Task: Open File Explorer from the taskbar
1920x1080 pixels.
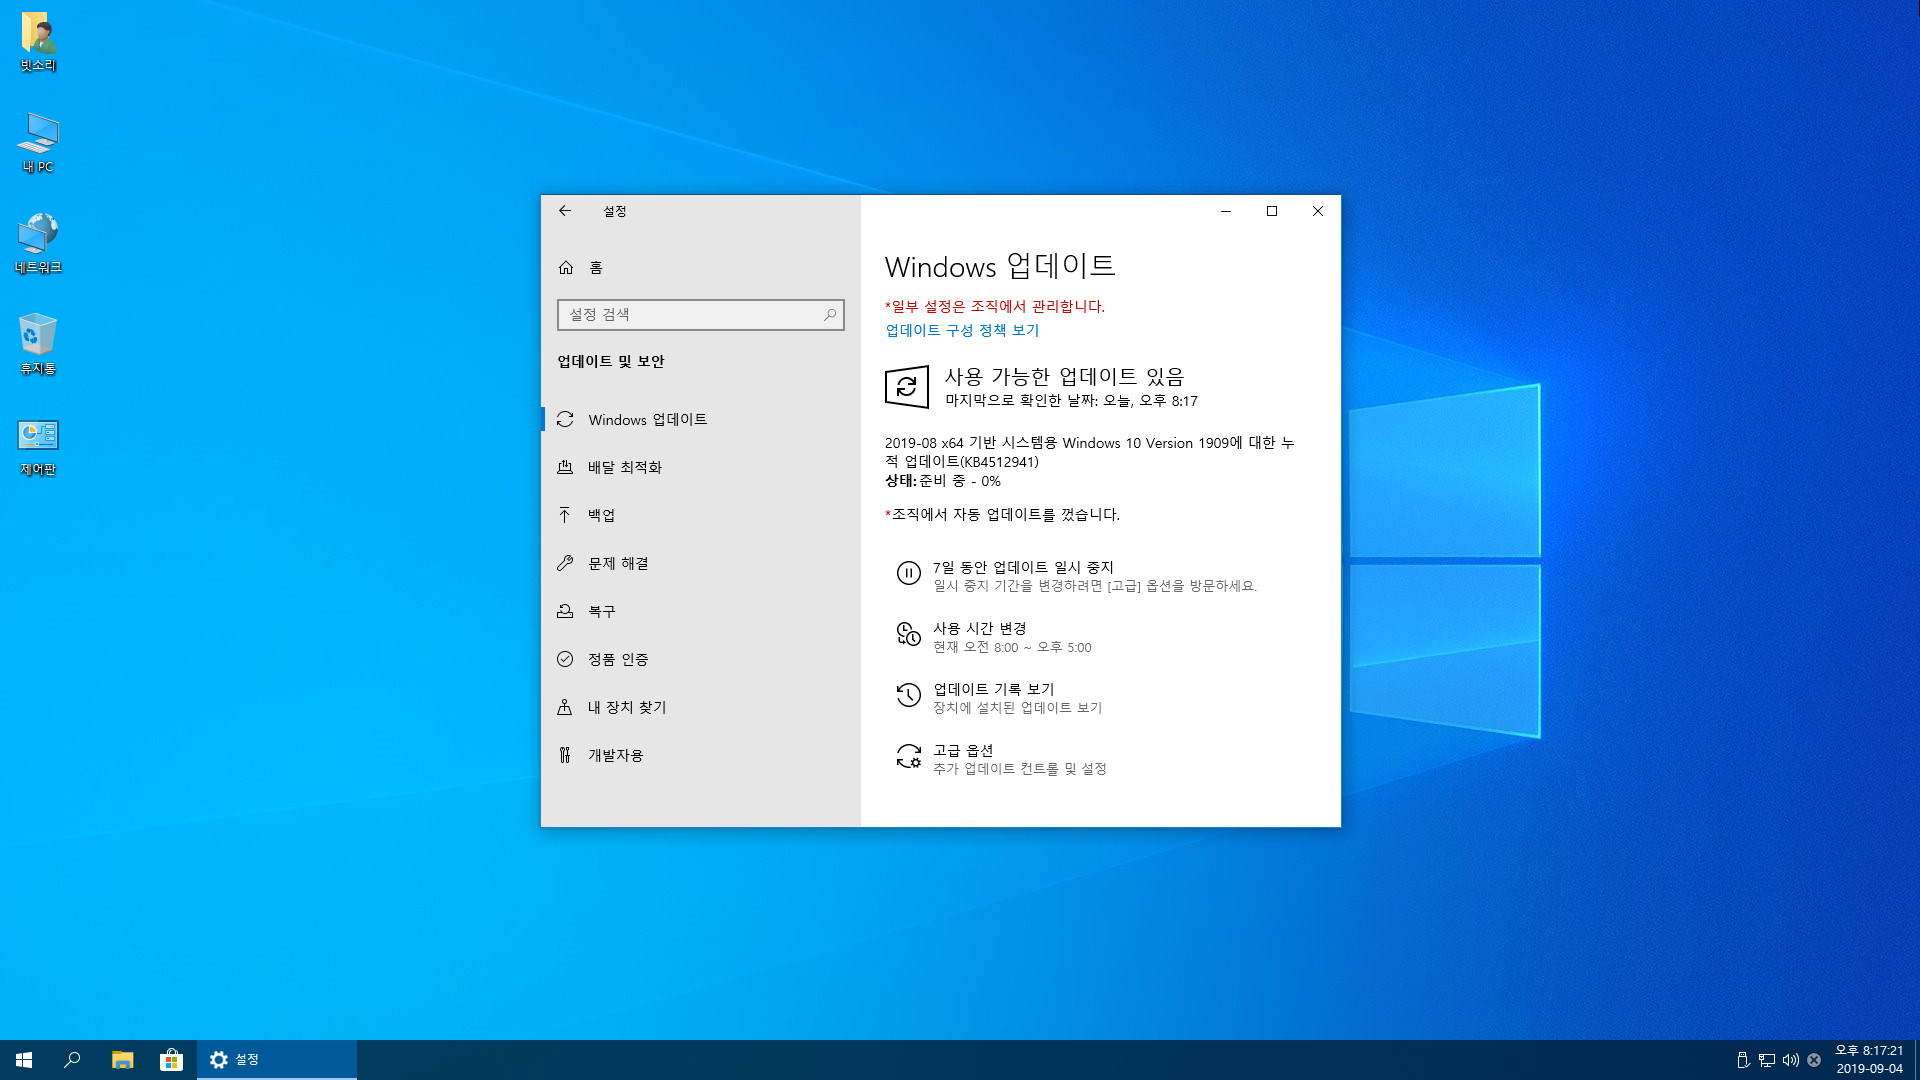Action: coord(122,1060)
